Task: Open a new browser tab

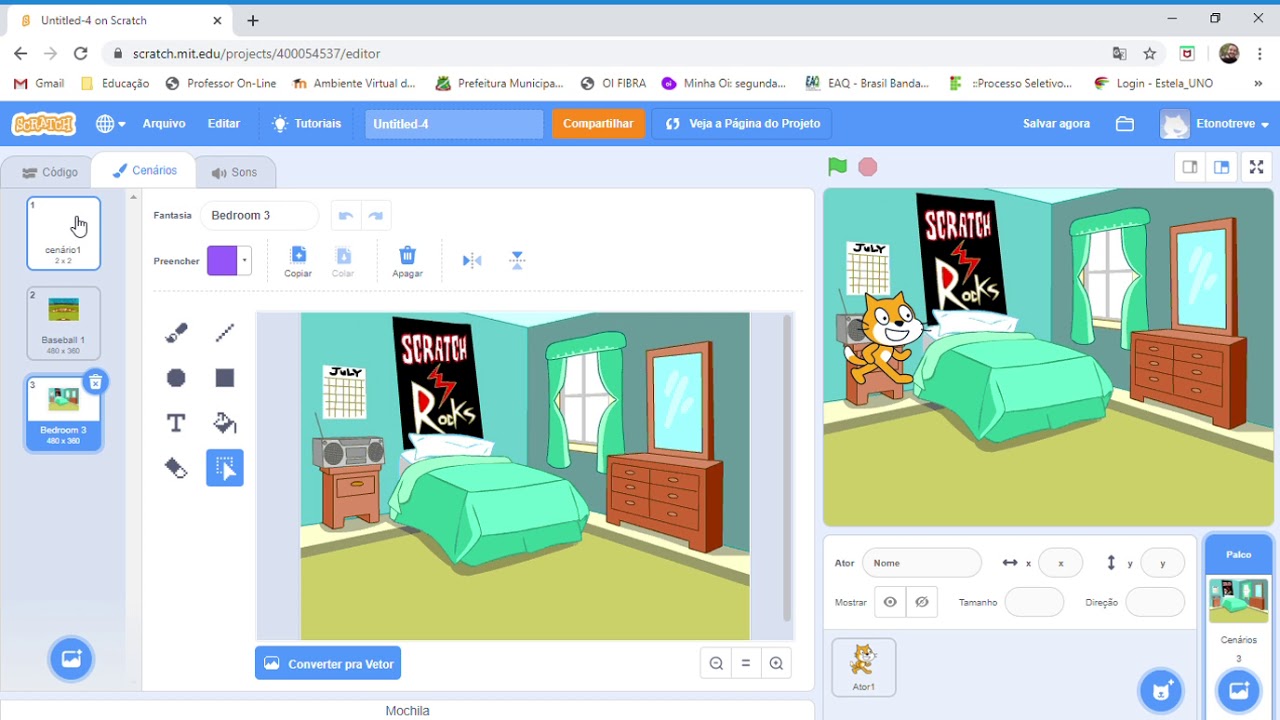Action: click(x=253, y=20)
